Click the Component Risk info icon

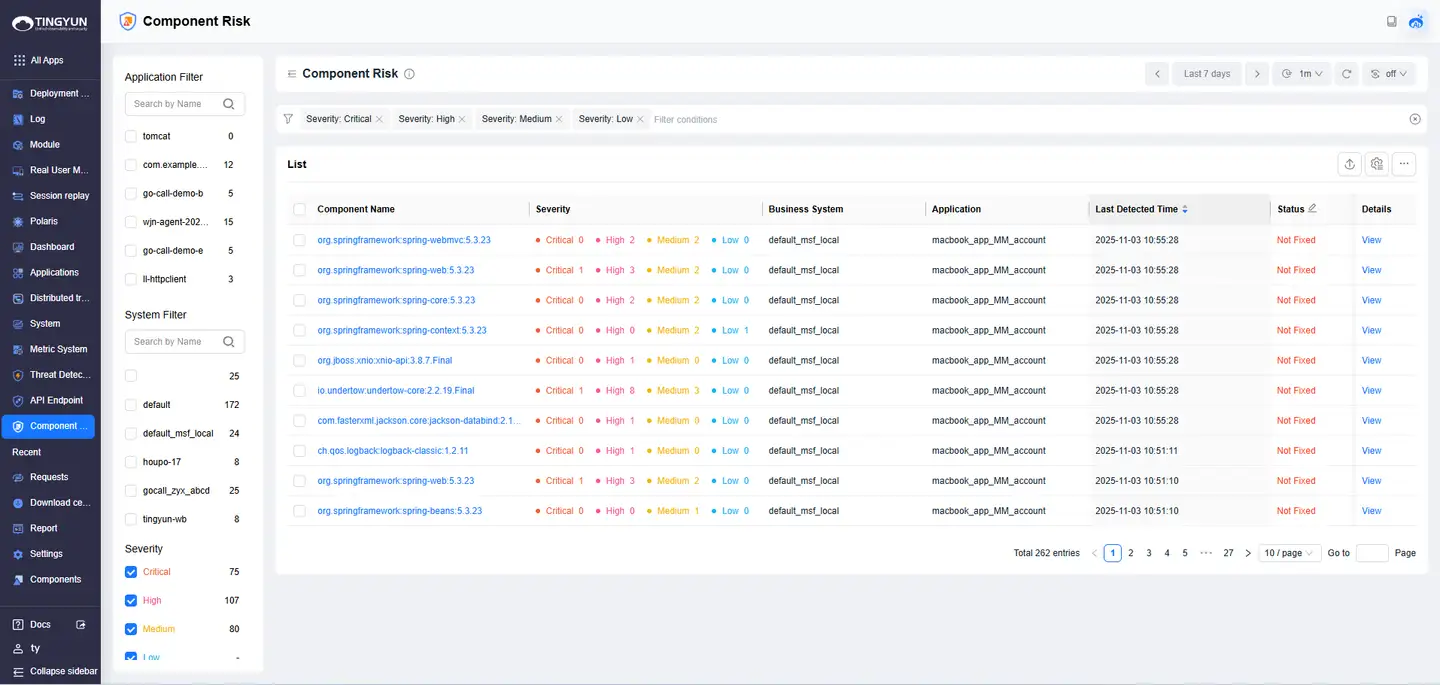[409, 74]
